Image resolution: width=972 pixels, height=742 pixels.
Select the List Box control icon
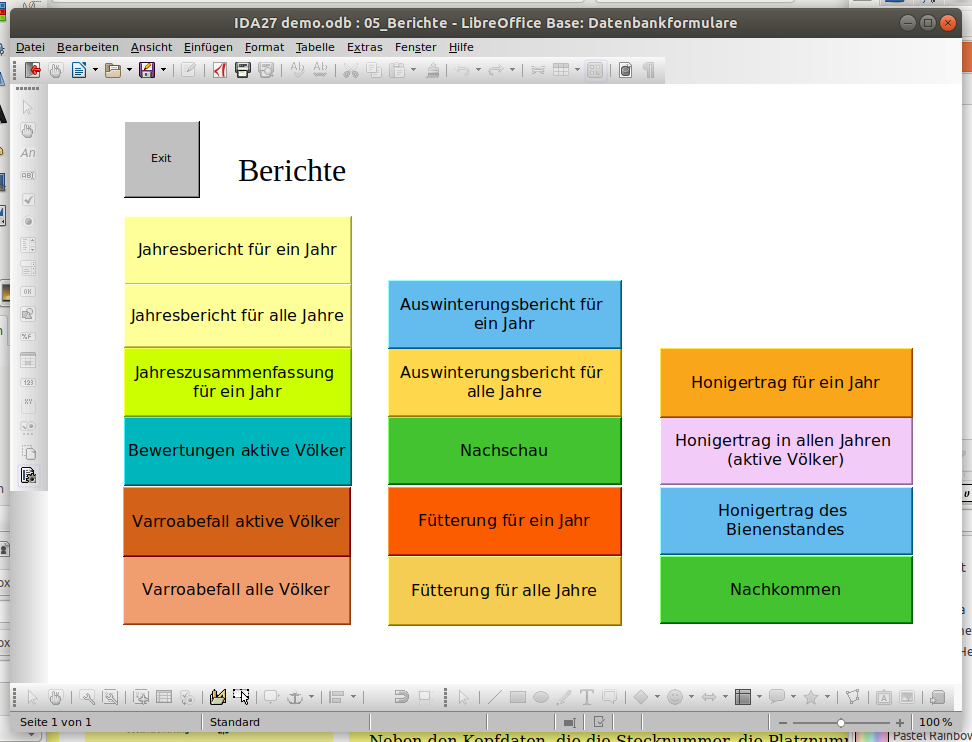pos(28,245)
